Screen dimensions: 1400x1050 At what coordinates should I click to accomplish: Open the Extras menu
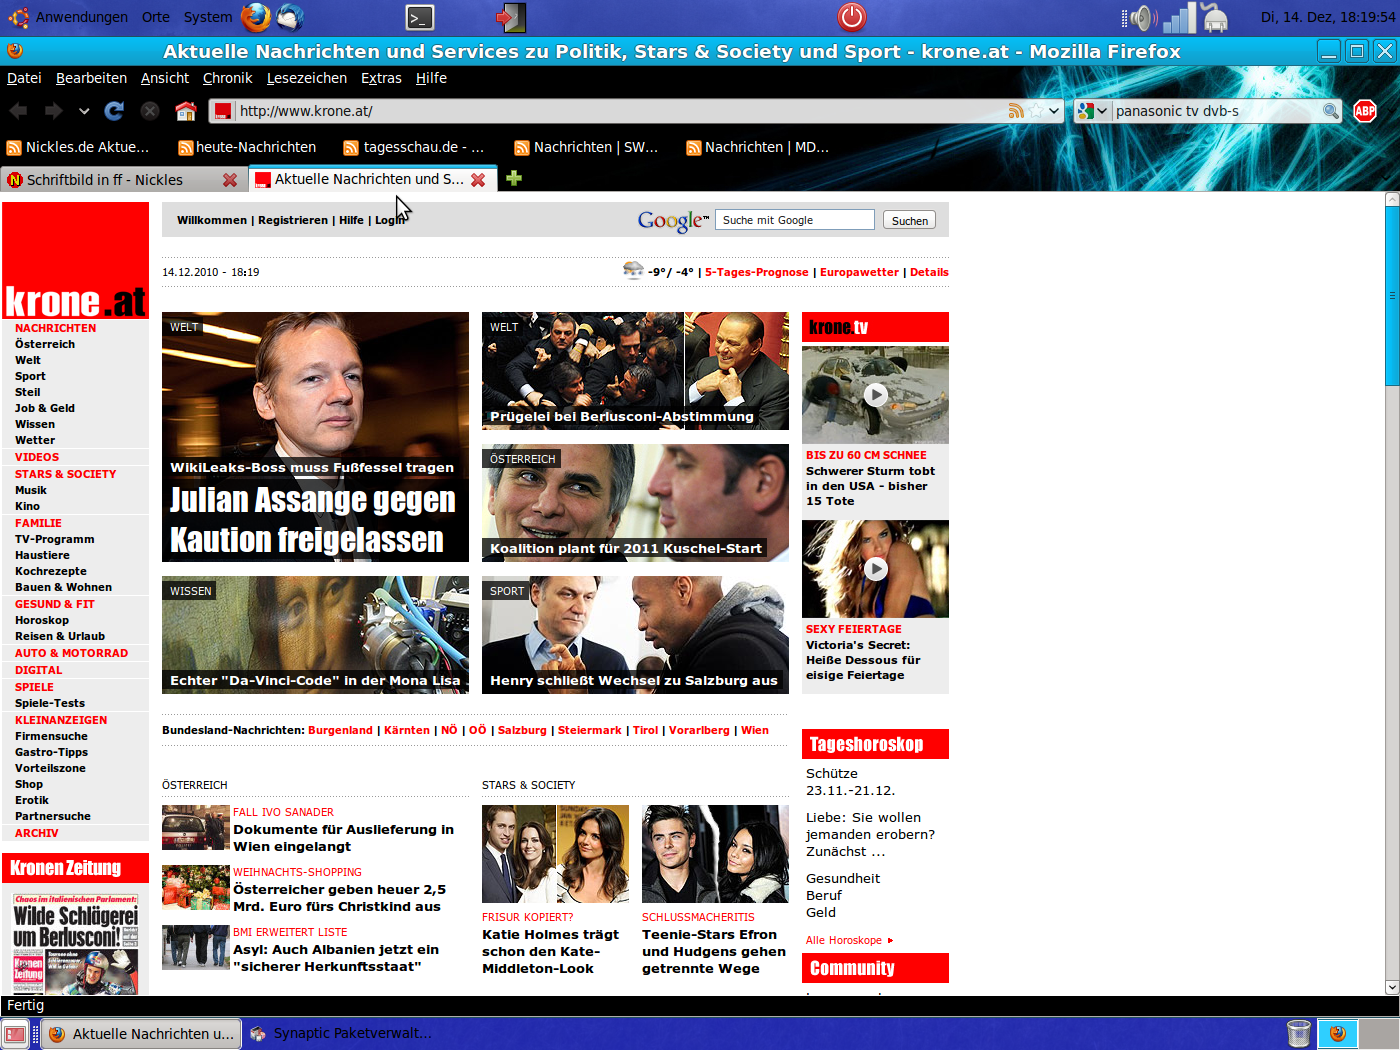click(381, 78)
